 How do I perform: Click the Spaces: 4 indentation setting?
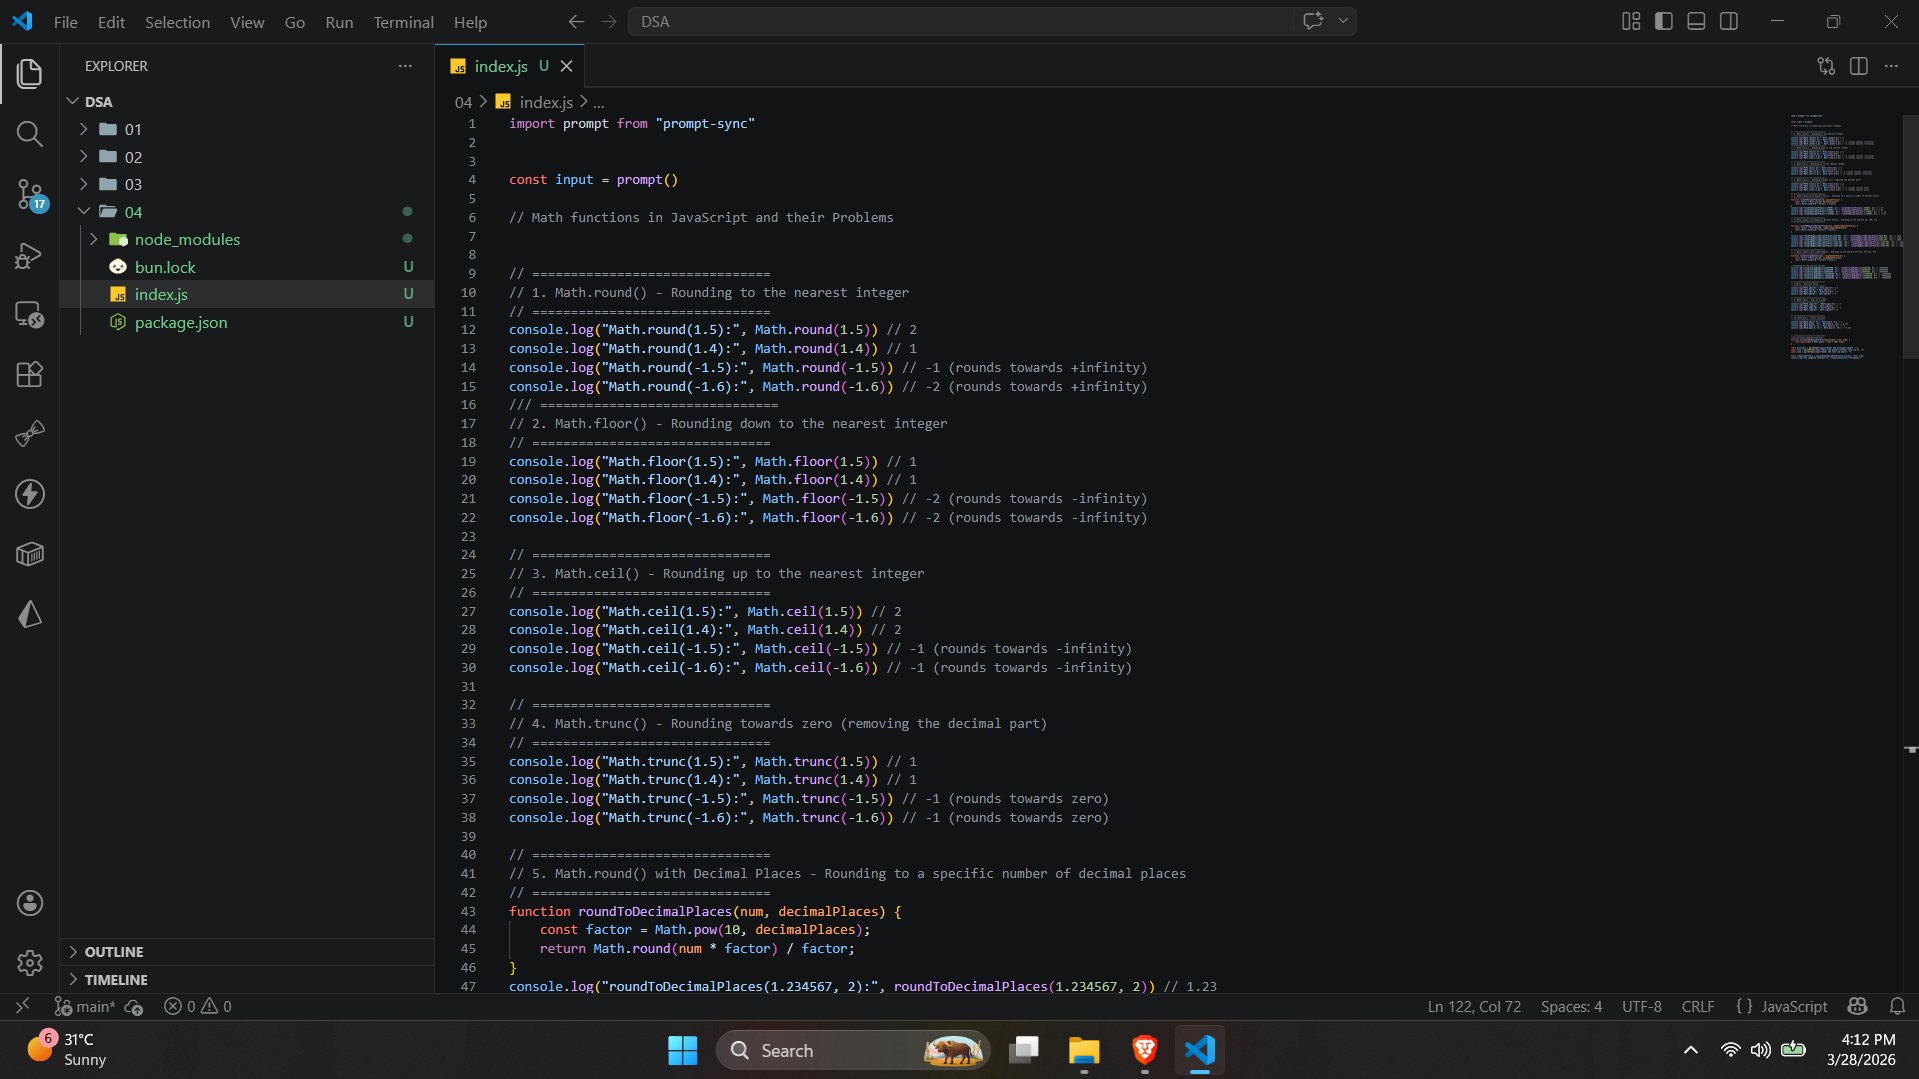tap(1571, 1006)
